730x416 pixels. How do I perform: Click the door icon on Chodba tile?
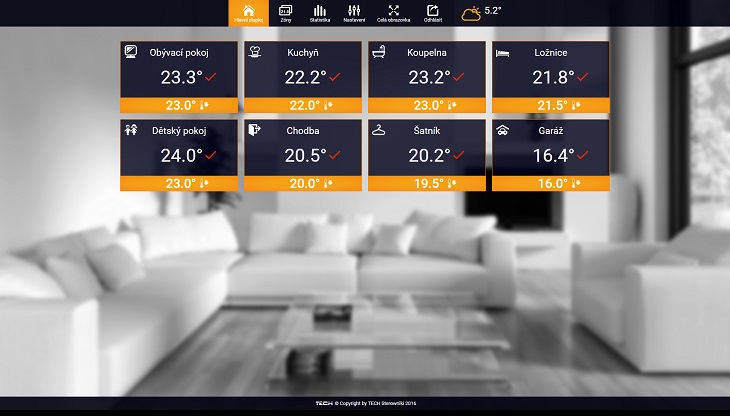point(255,130)
